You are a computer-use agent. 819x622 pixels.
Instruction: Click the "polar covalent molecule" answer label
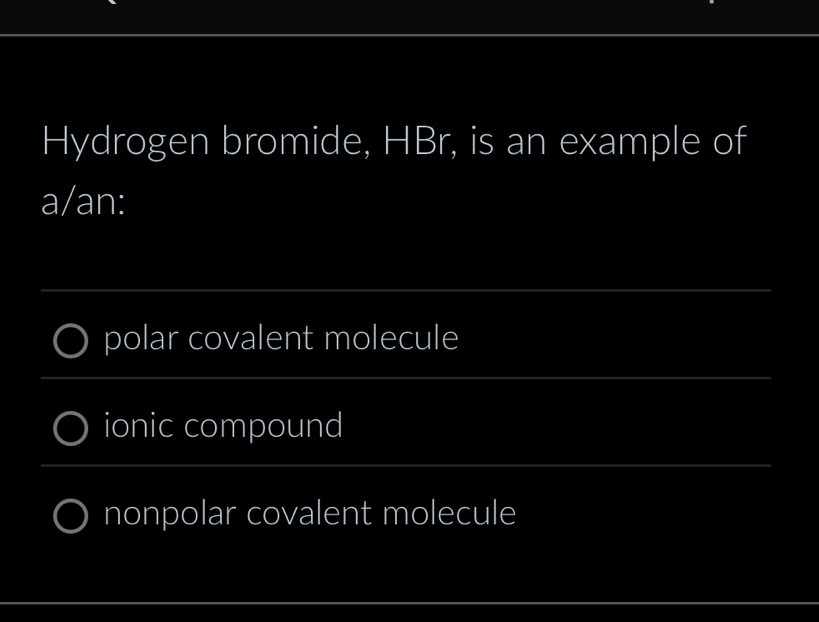[x=281, y=339]
